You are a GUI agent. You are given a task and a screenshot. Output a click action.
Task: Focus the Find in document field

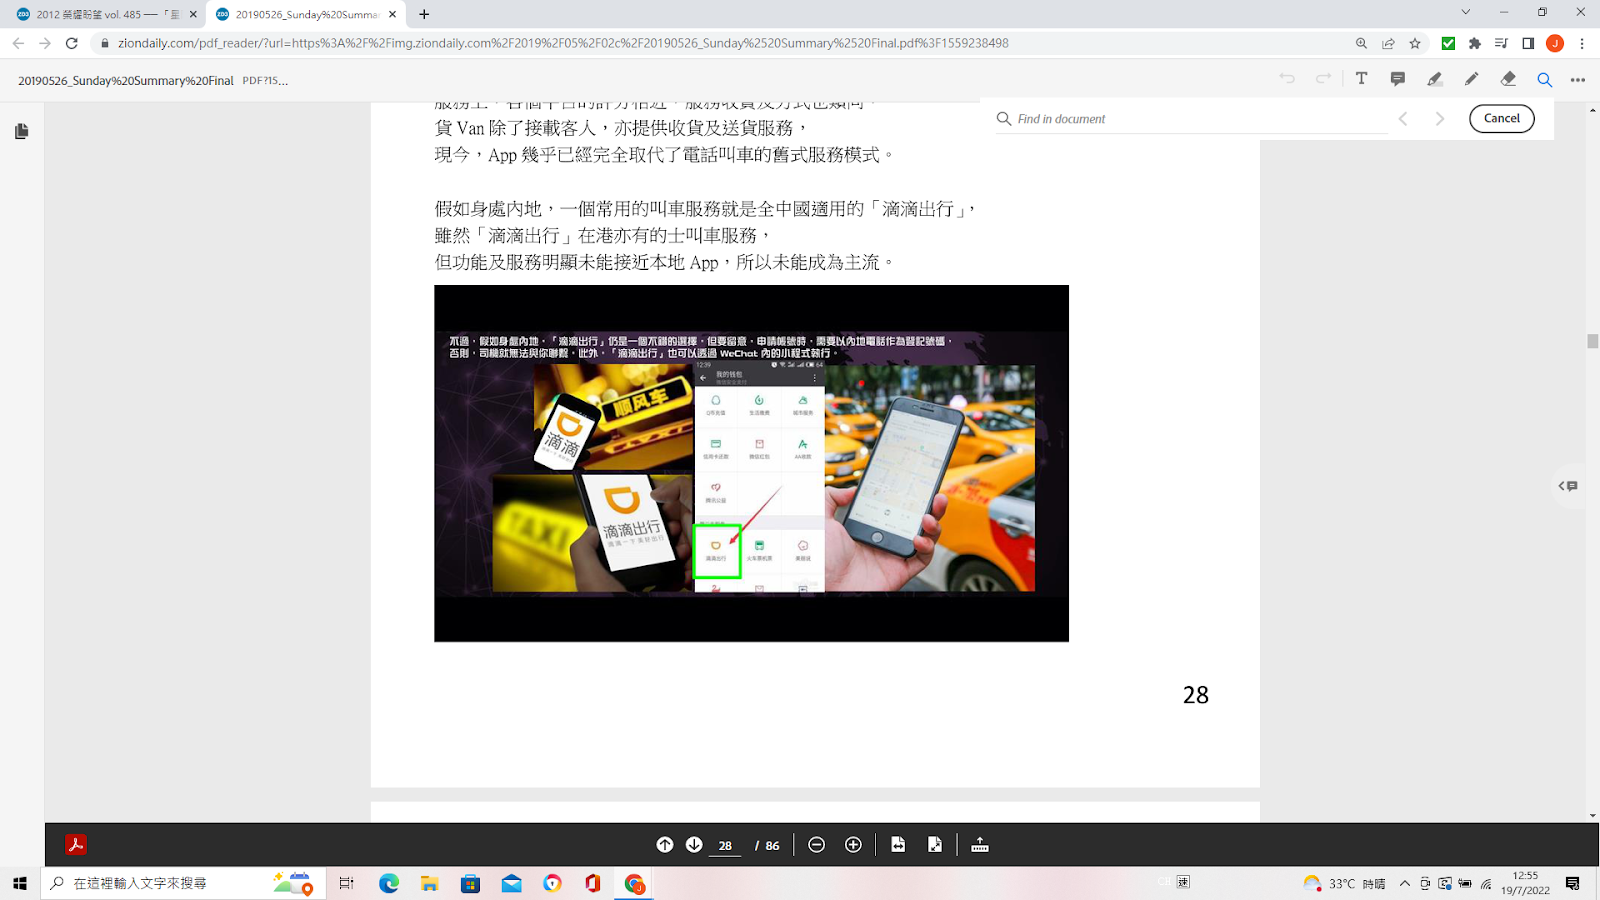1190,119
